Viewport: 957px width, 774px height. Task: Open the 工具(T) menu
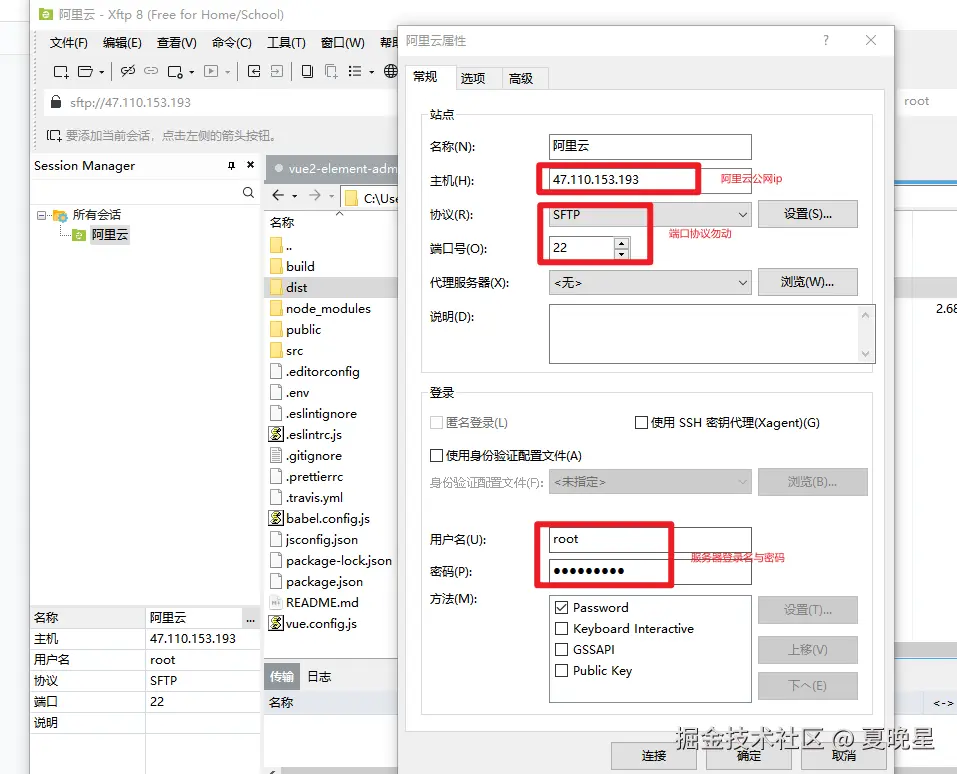286,43
